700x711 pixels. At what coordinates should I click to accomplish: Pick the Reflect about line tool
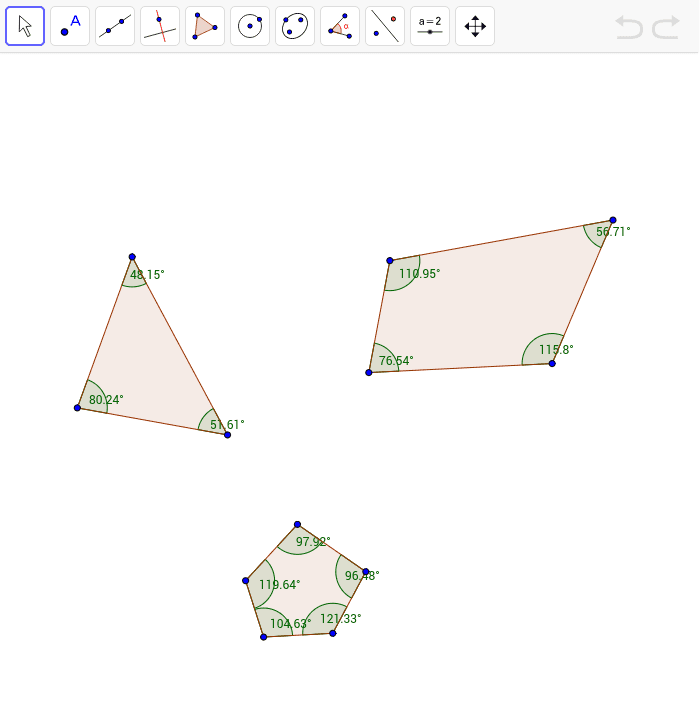pos(385,26)
